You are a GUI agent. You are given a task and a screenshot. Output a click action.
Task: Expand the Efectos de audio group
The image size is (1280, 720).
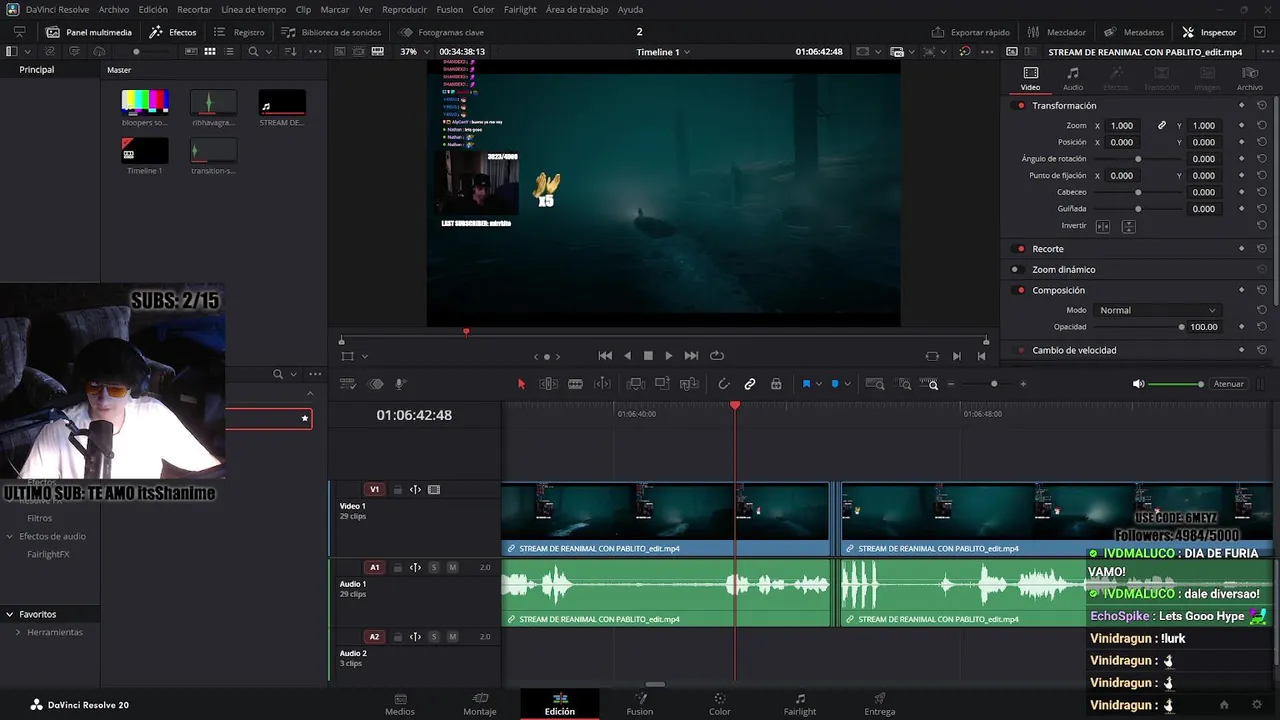tap(10, 536)
